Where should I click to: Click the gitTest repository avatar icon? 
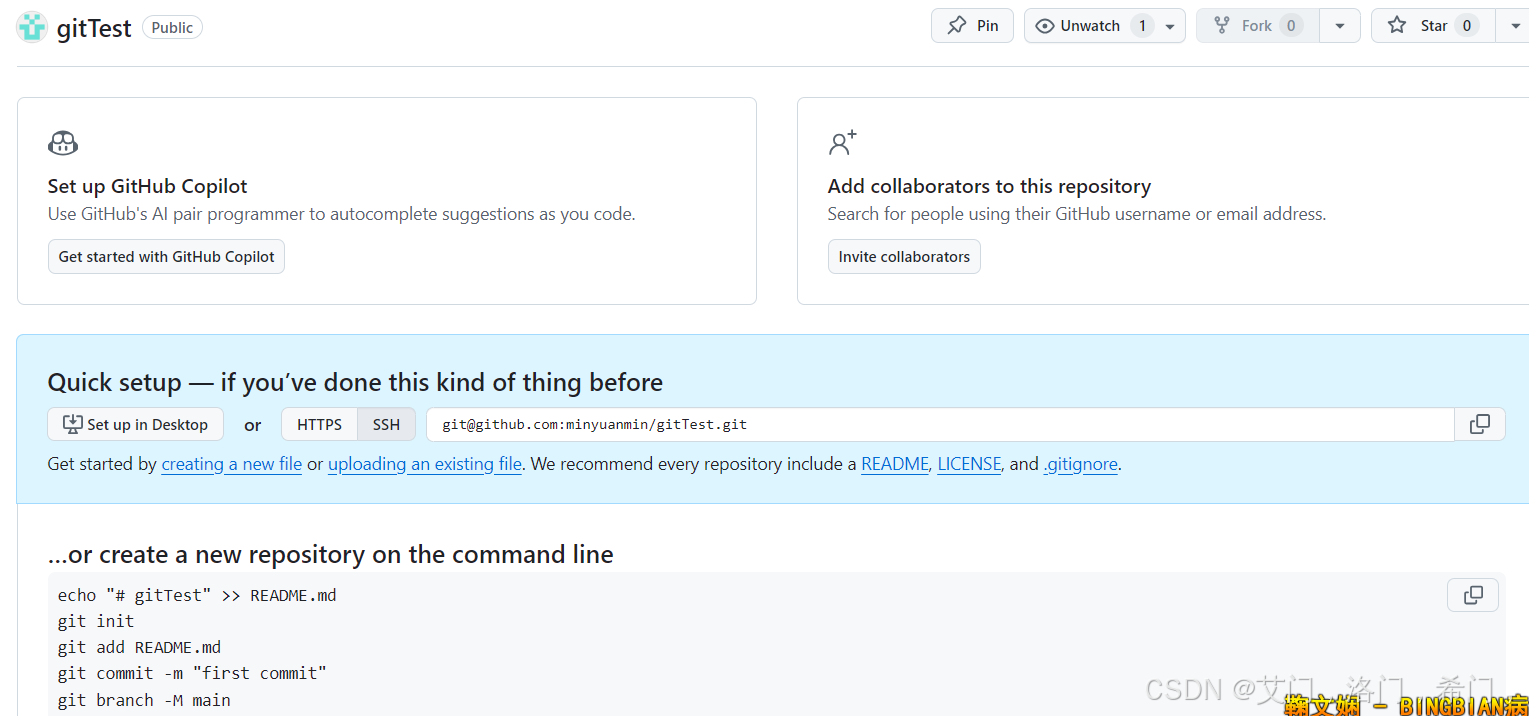point(32,27)
